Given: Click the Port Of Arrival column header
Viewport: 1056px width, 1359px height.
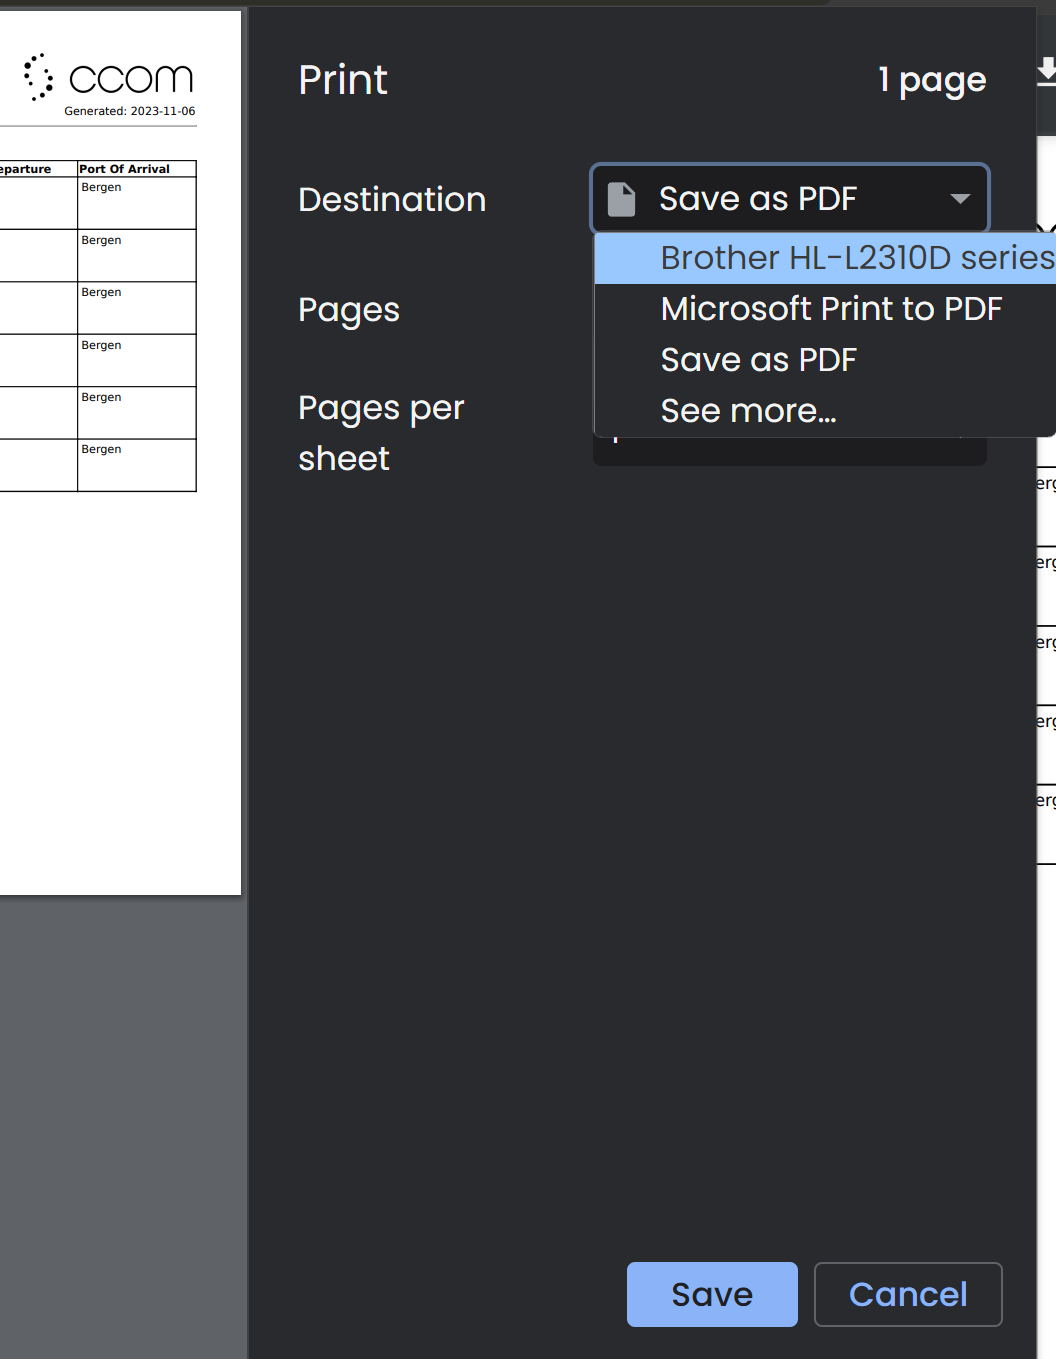Looking at the screenshot, I should click(125, 169).
